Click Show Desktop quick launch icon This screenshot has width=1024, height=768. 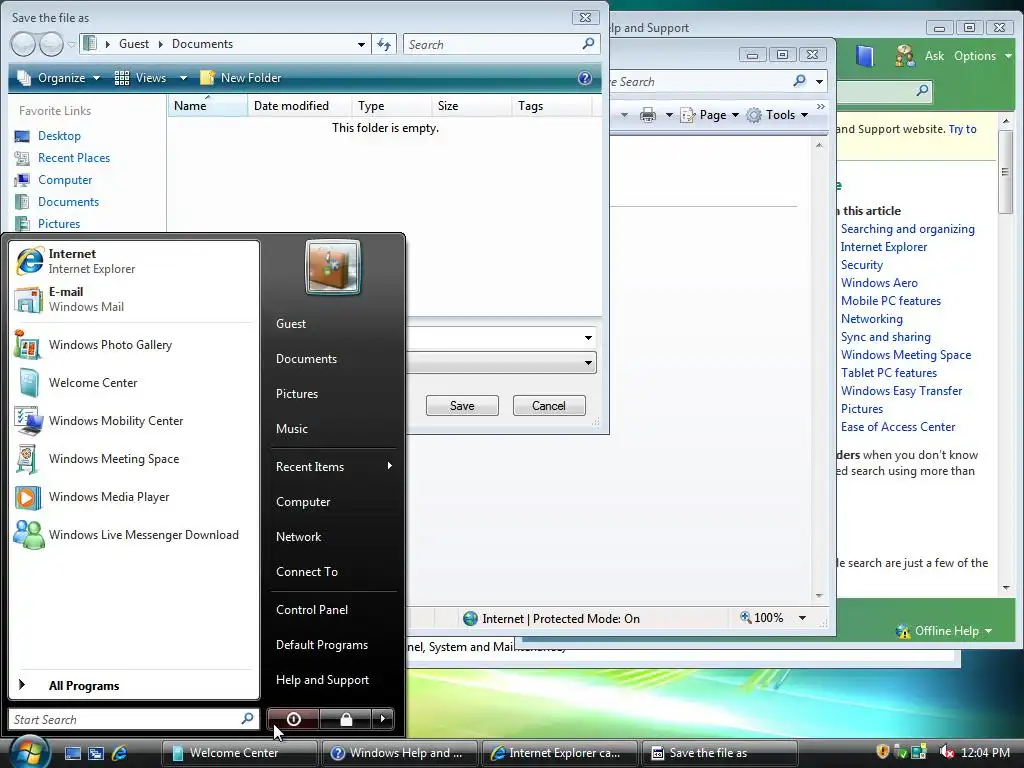point(72,753)
